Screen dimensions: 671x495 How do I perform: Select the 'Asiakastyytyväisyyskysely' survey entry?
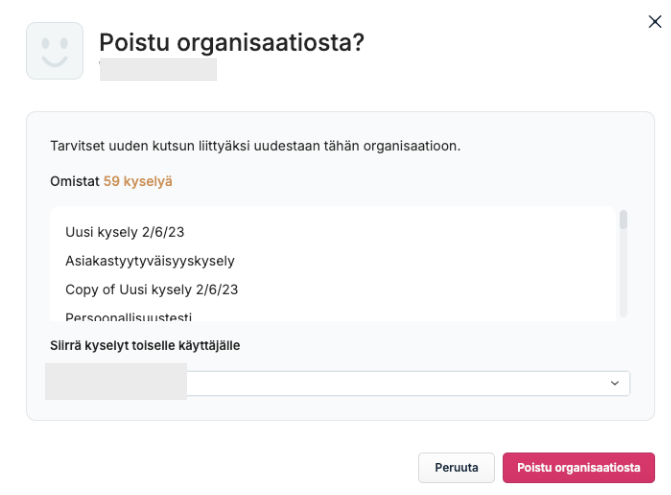click(x=150, y=261)
